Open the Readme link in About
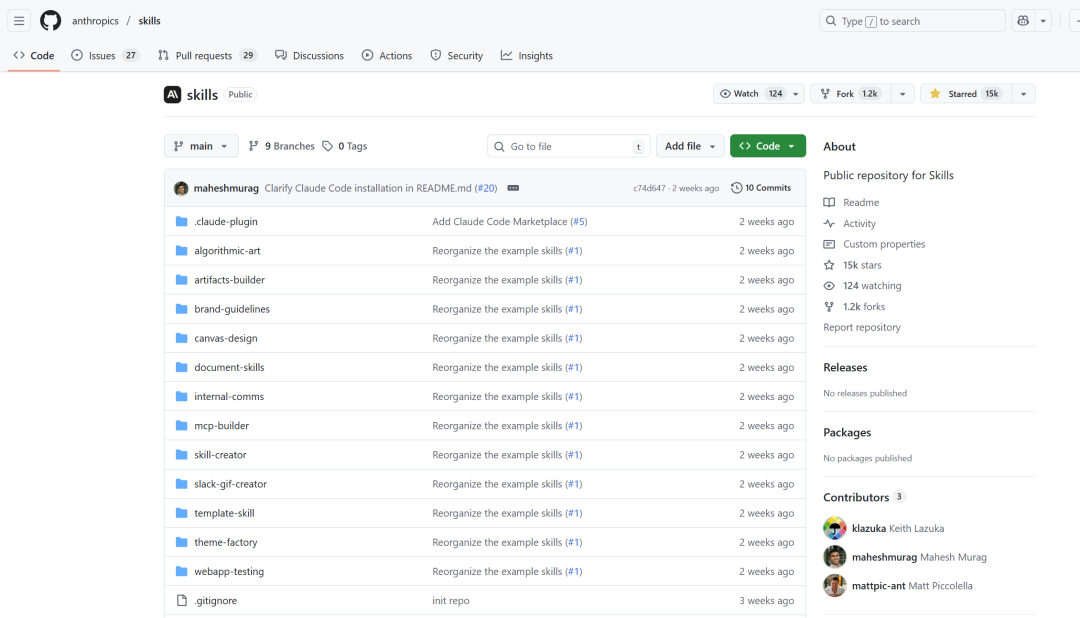The image size is (1080, 618). 851,203
